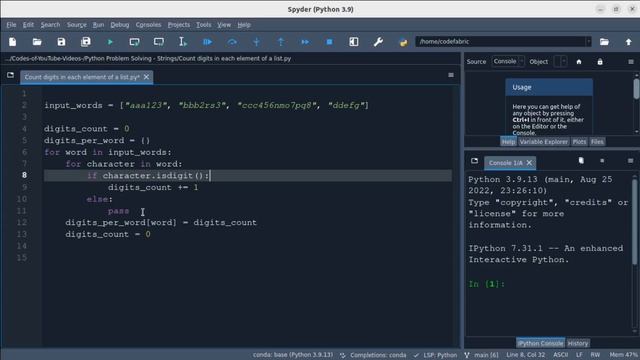Create a new file with the toolbar icon
Screen dimensions: 640x360
(13, 42)
